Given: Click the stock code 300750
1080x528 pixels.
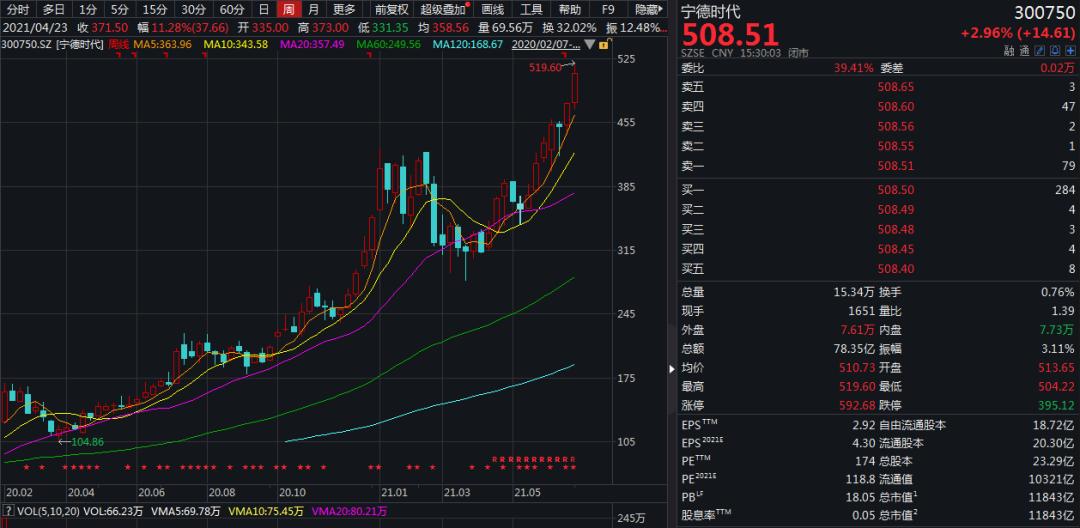Looking at the screenshot, I should [x=1044, y=12].
